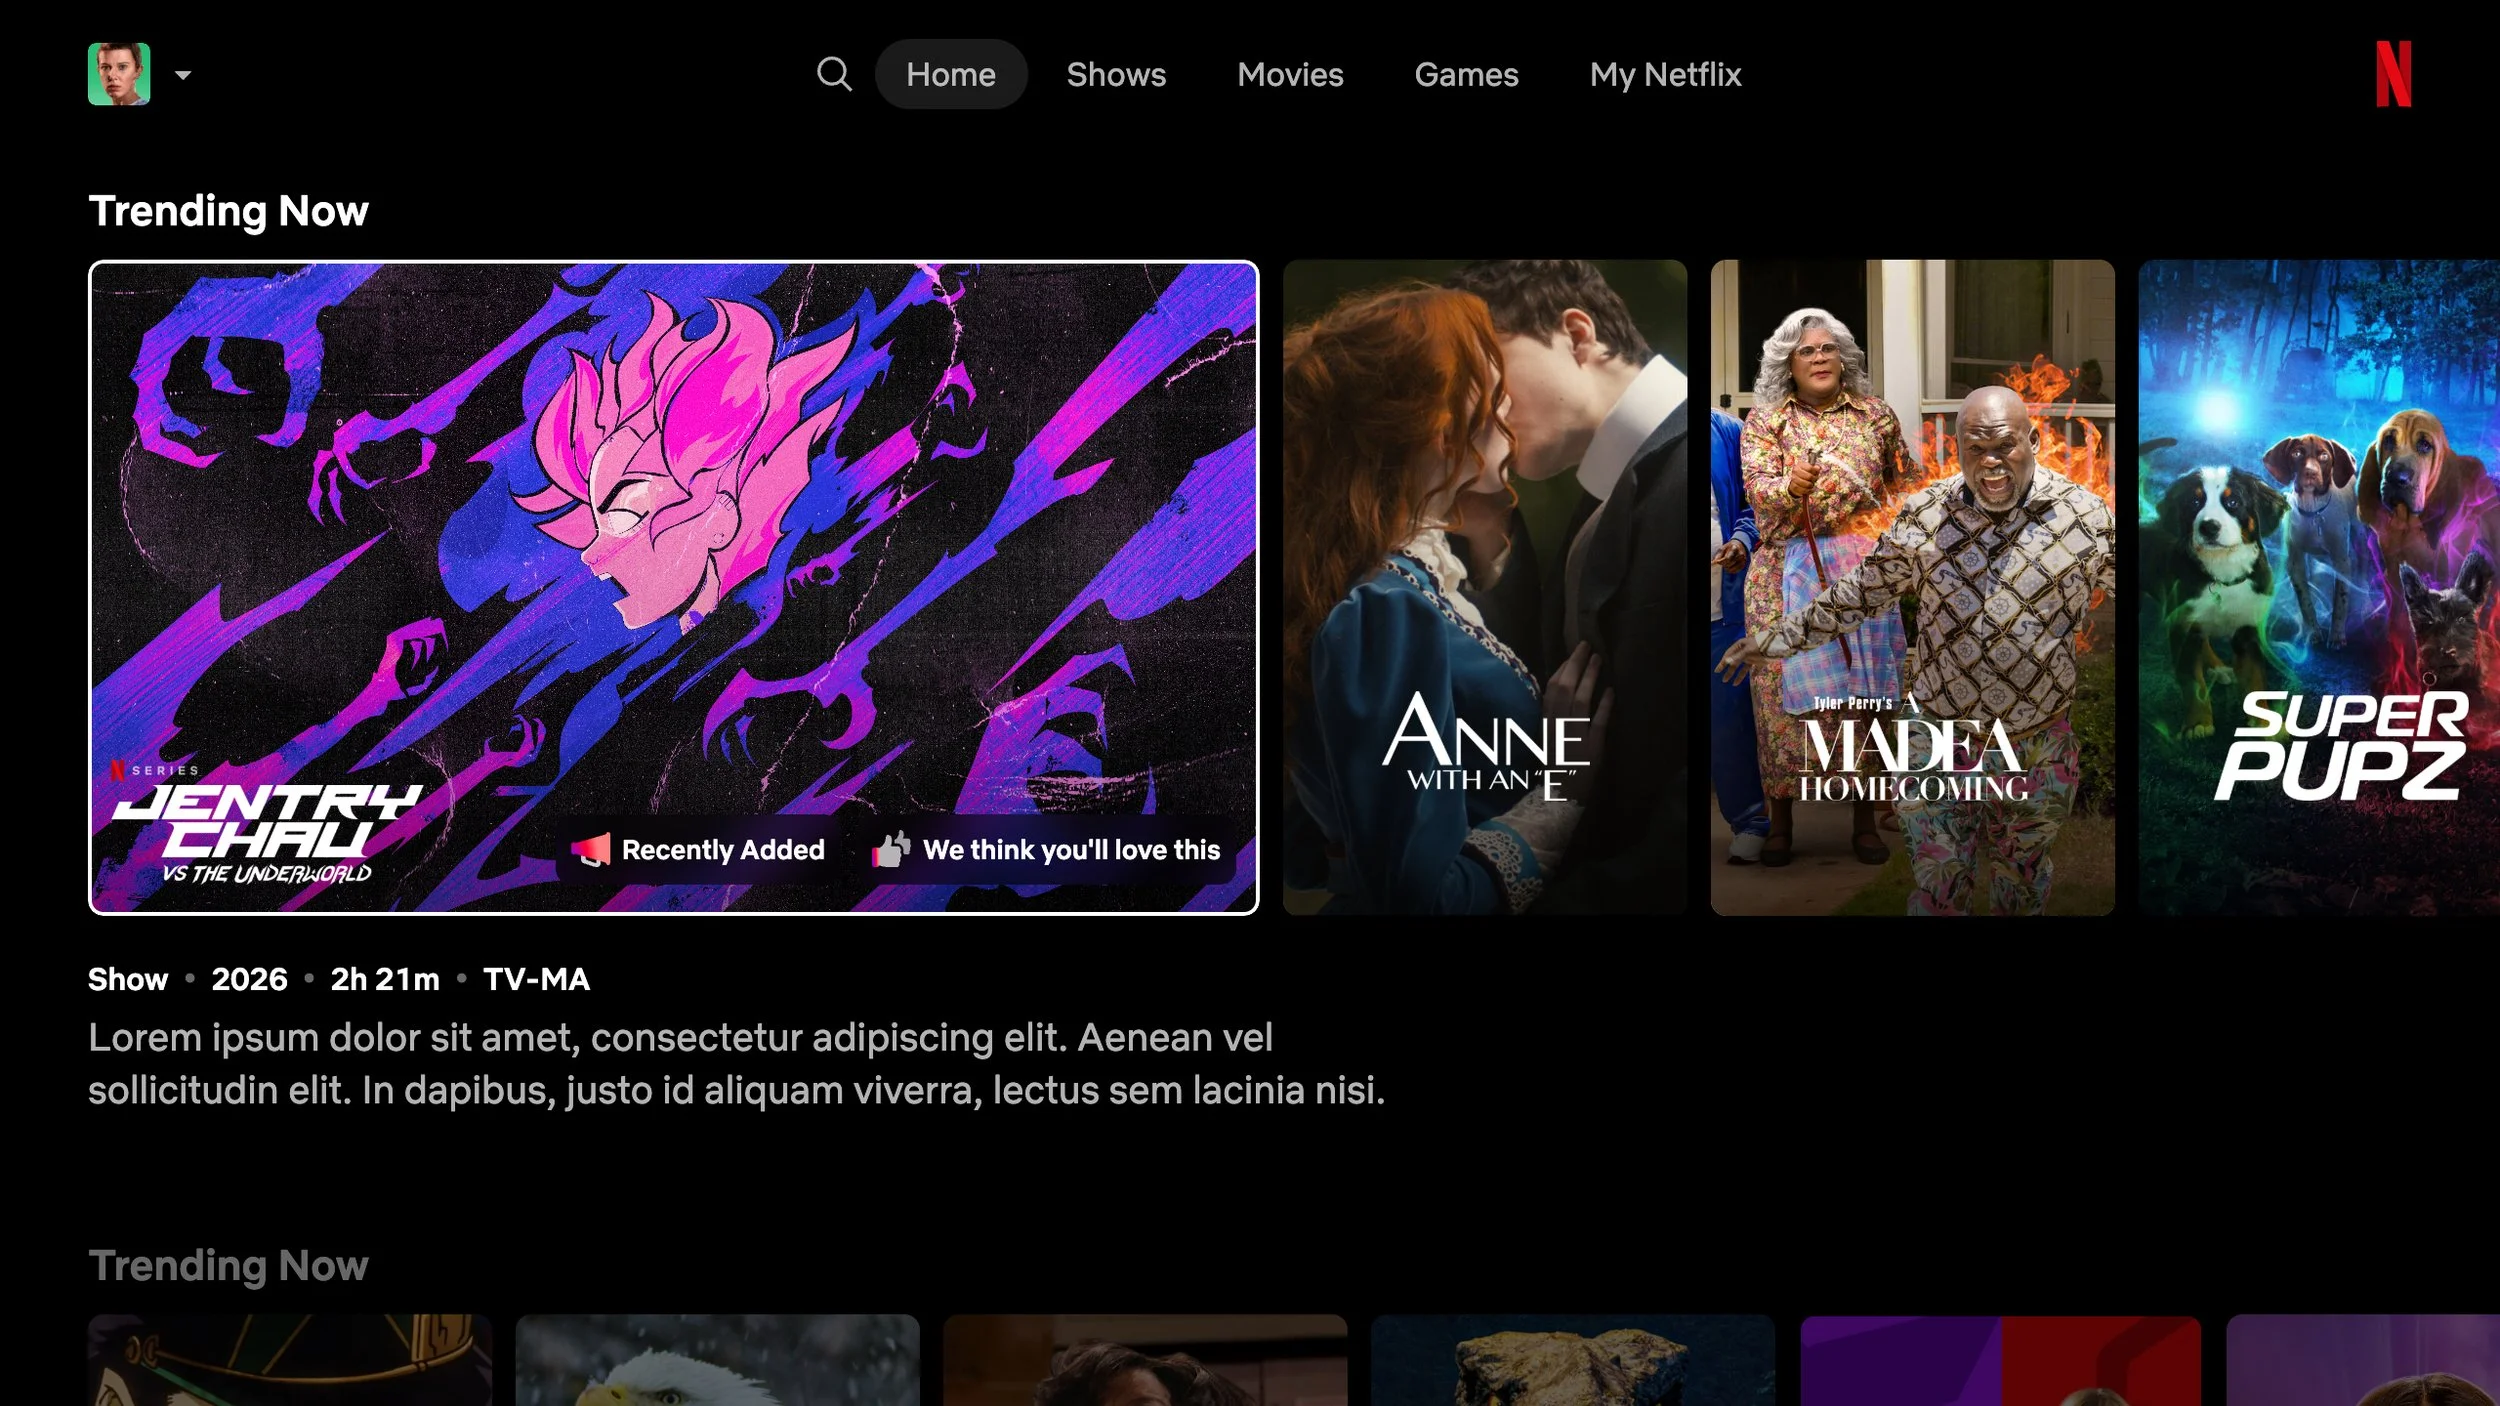Viewport: 2500px width, 1406px height.
Task: Select the Anne with an E poster
Action: click(x=1485, y=588)
